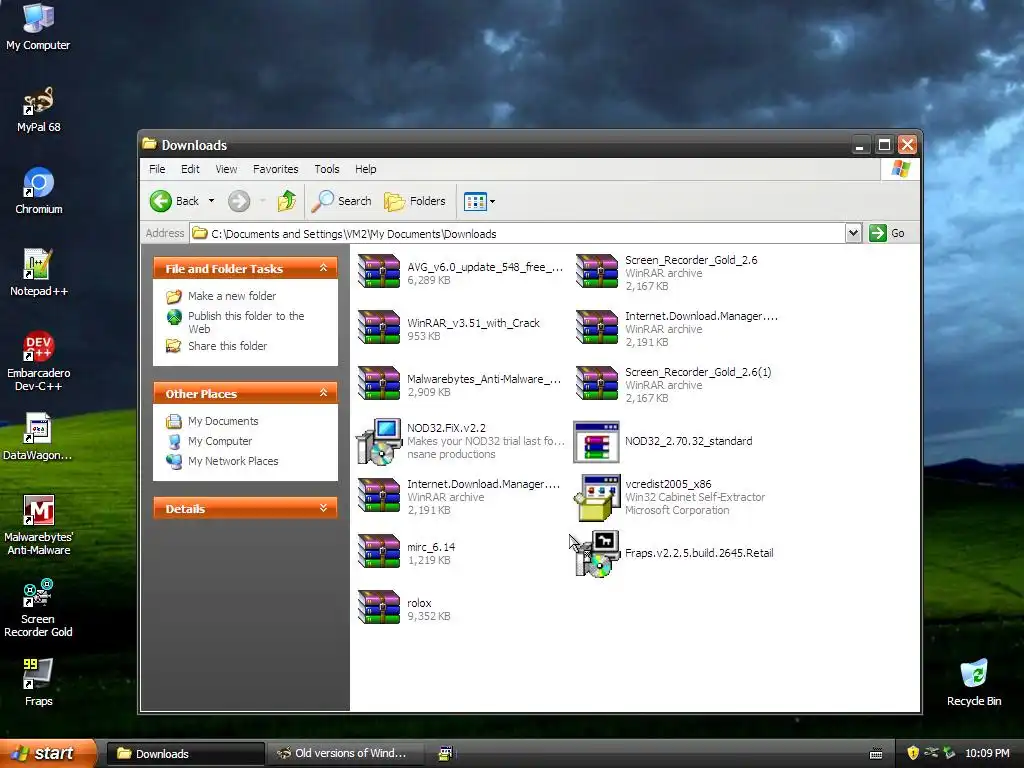Open My Computer desktop icon
This screenshot has height=768, width=1024.
tap(38, 26)
